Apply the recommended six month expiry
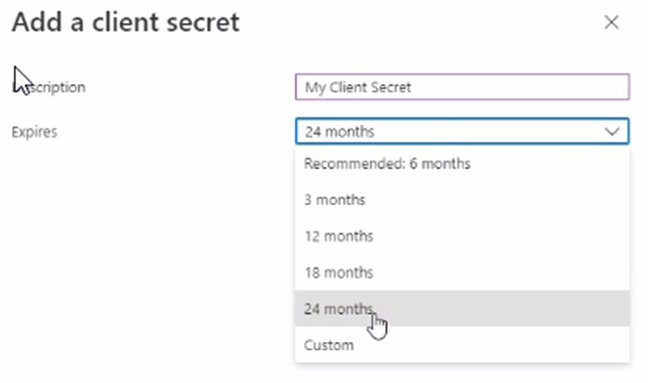 [462, 164]
